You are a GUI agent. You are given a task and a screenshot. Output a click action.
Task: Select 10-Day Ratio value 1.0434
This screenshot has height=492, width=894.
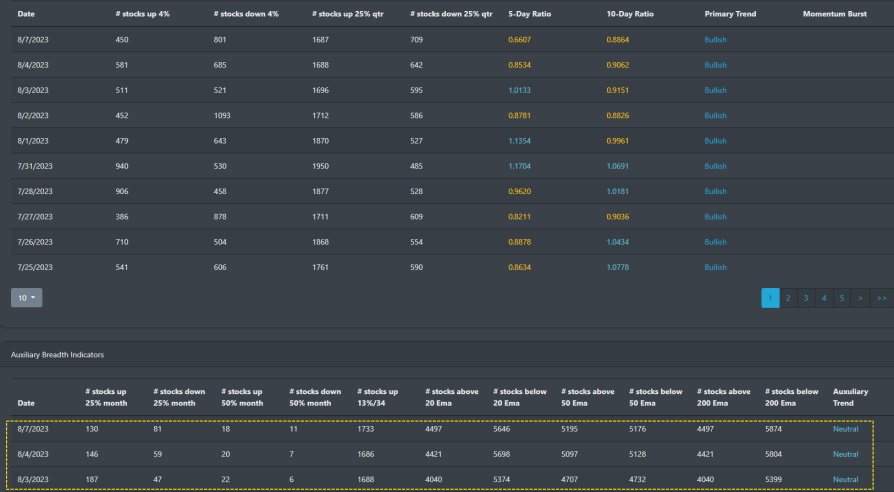coord(617,242)
